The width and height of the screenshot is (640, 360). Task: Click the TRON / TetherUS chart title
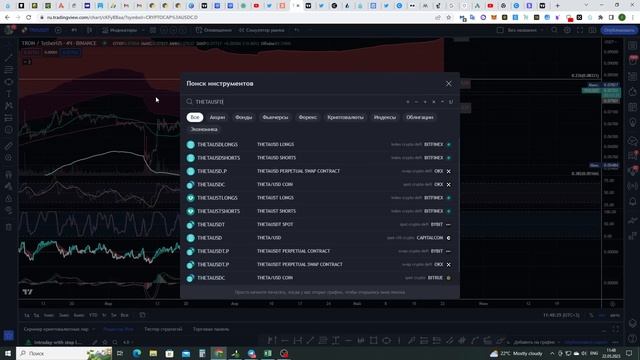(x=59, y=43)
